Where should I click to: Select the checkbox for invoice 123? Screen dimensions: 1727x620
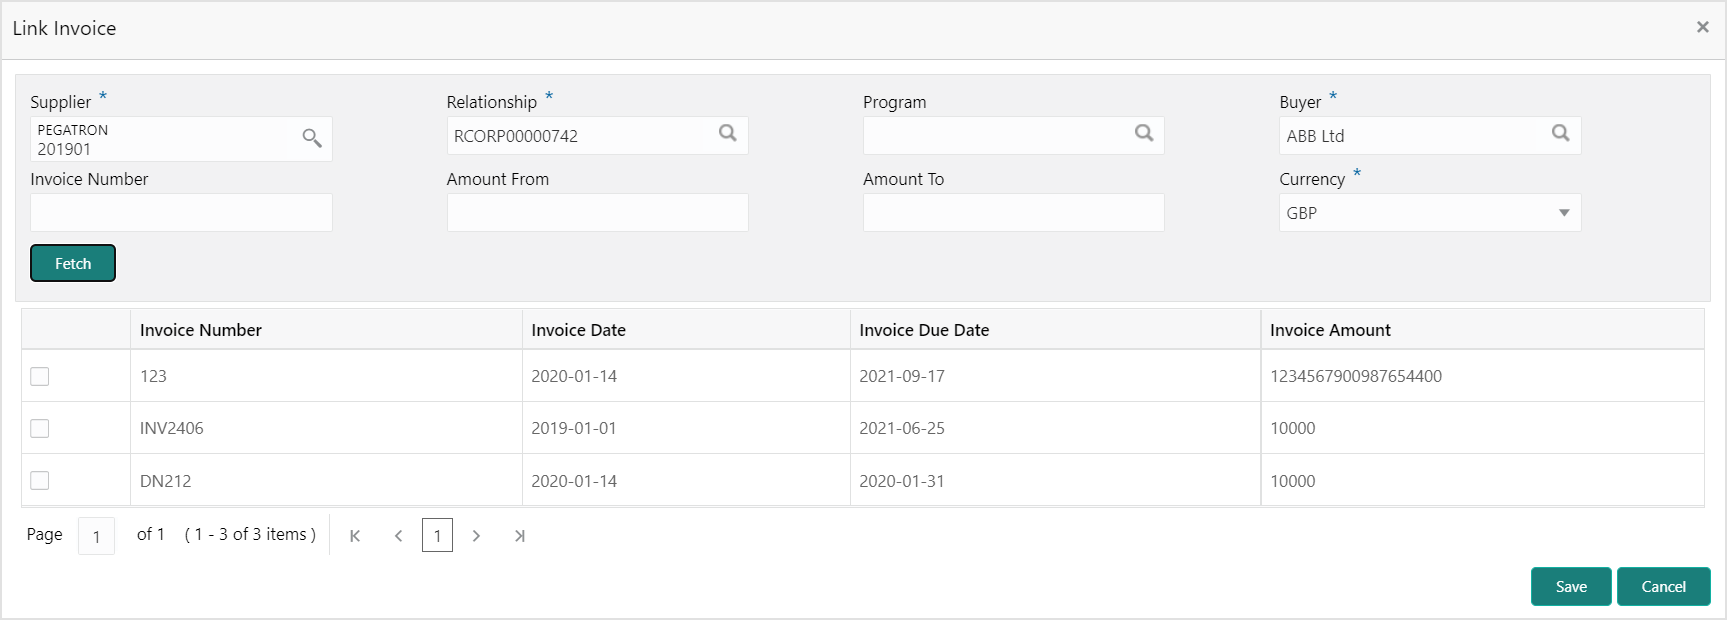[x=40, y=376]
